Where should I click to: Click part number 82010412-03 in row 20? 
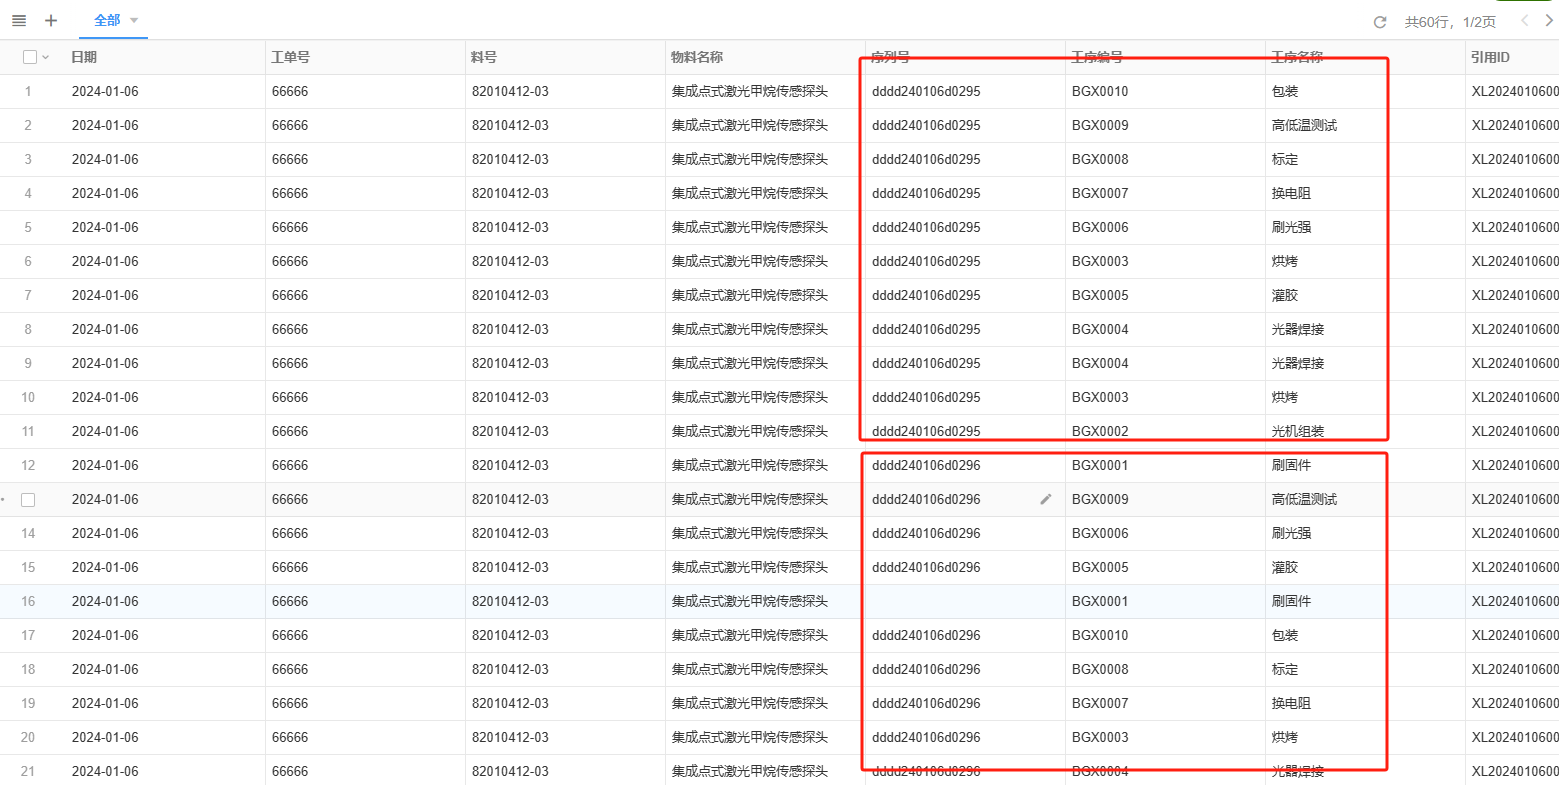point(510,737)
